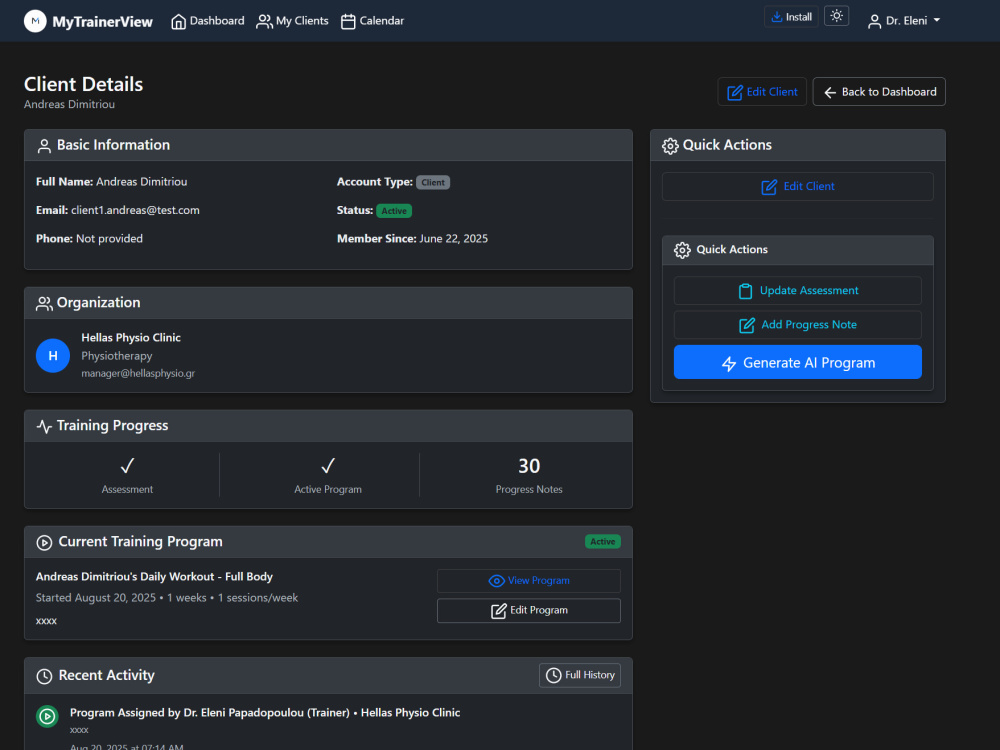Image resolution: width=1000 pixels, height=750 pixels.
Task: Click Edit Client in Quick Actions panel
Action: pos(798,186)
